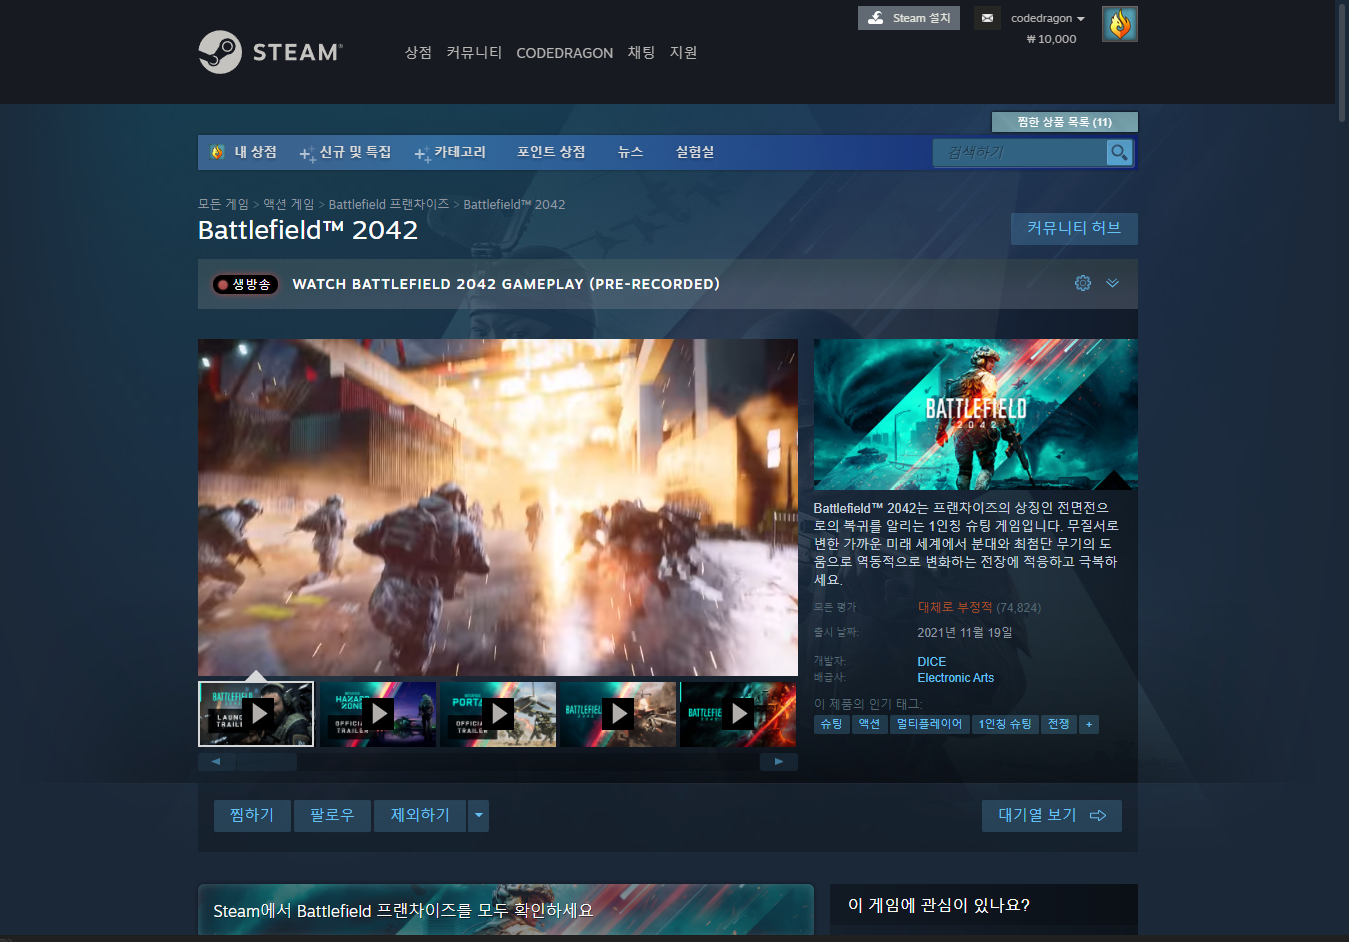The height and width of the screenshot is (942, 1349).
Task: Click the ₩10,000 wallet balance
Action: pos(1051,39)
